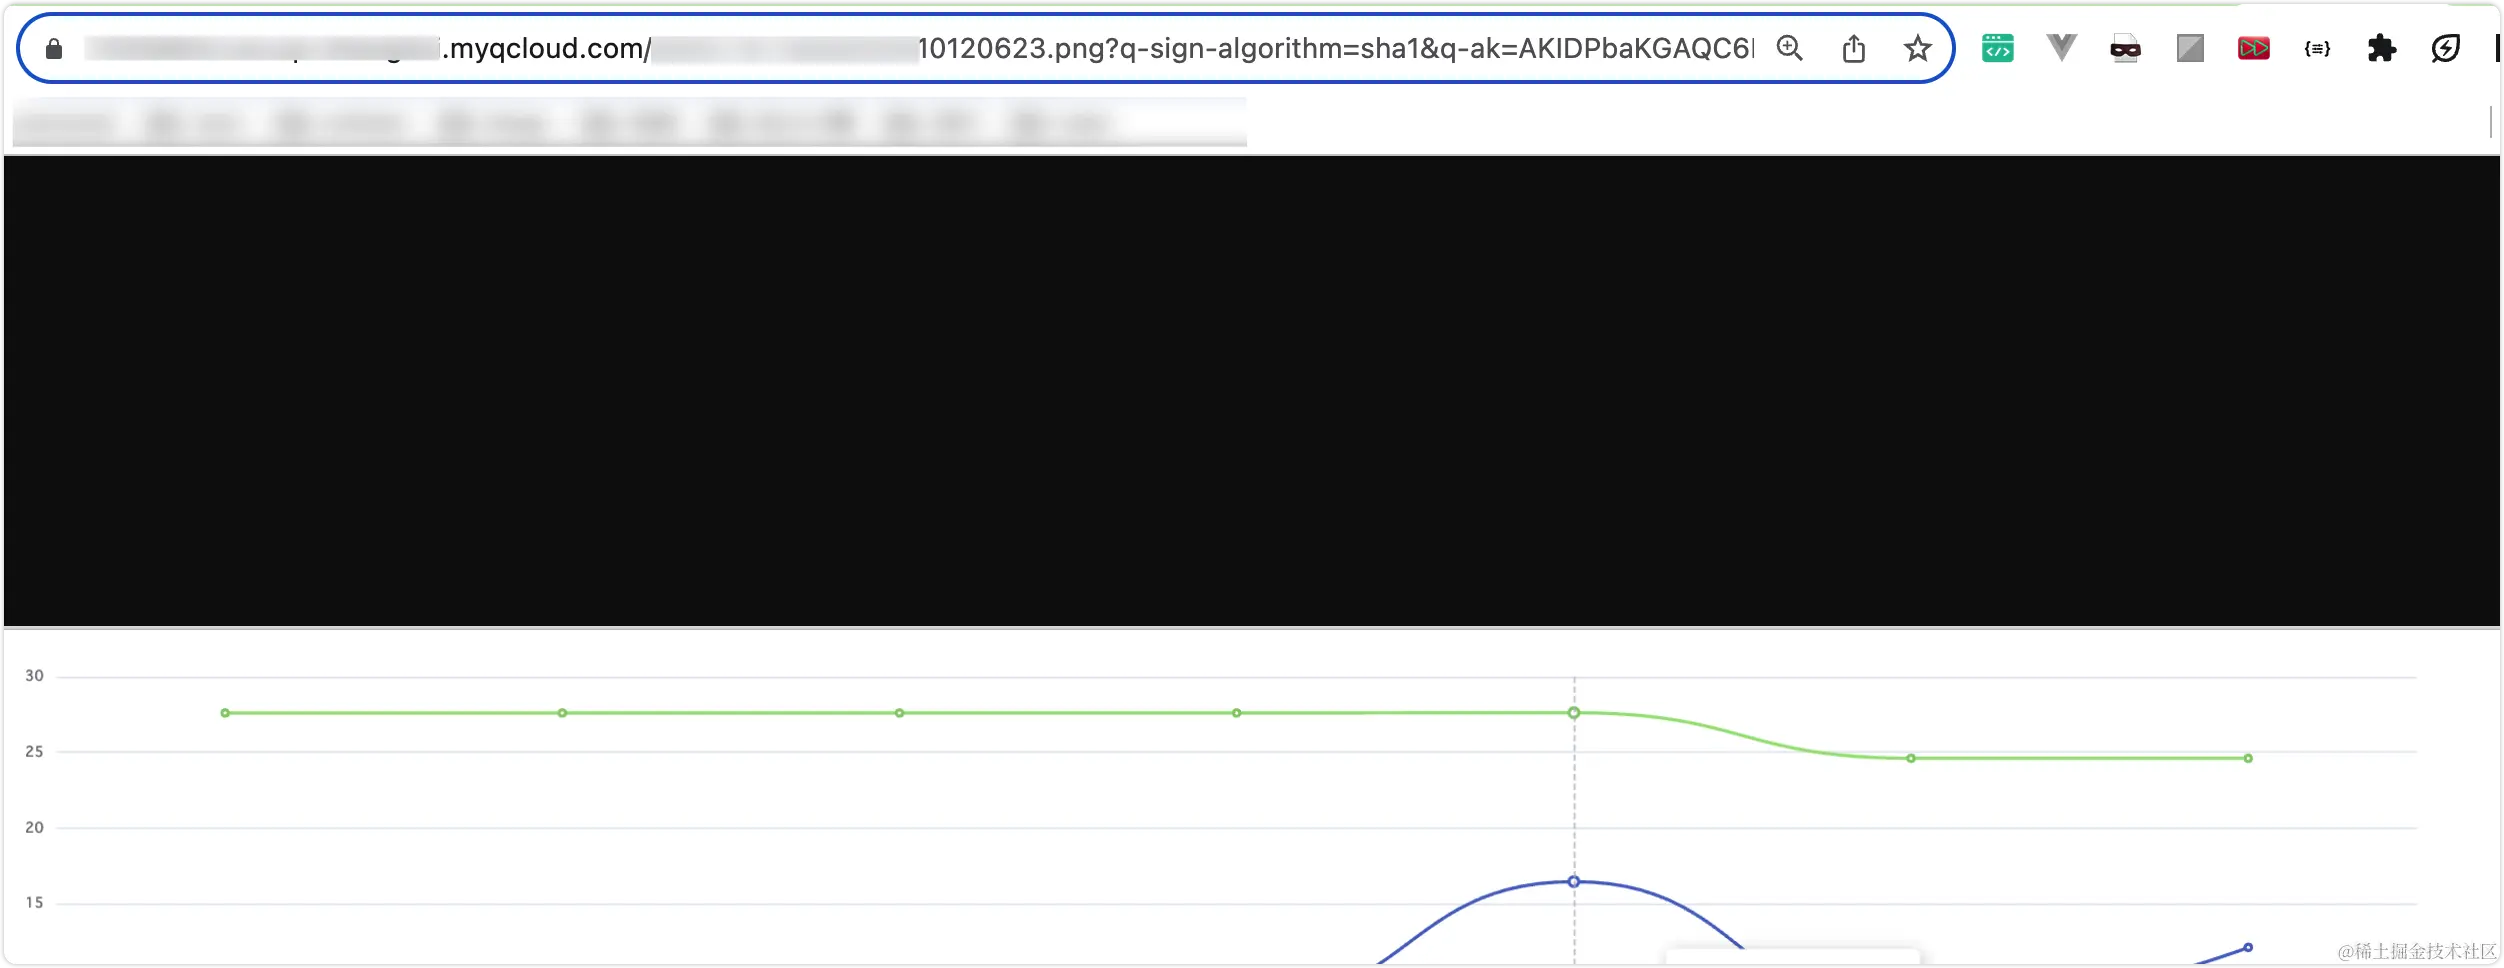This screenshot has width=2504, height=968.
Task: Select the first green line data point
Action: point(225,713)
